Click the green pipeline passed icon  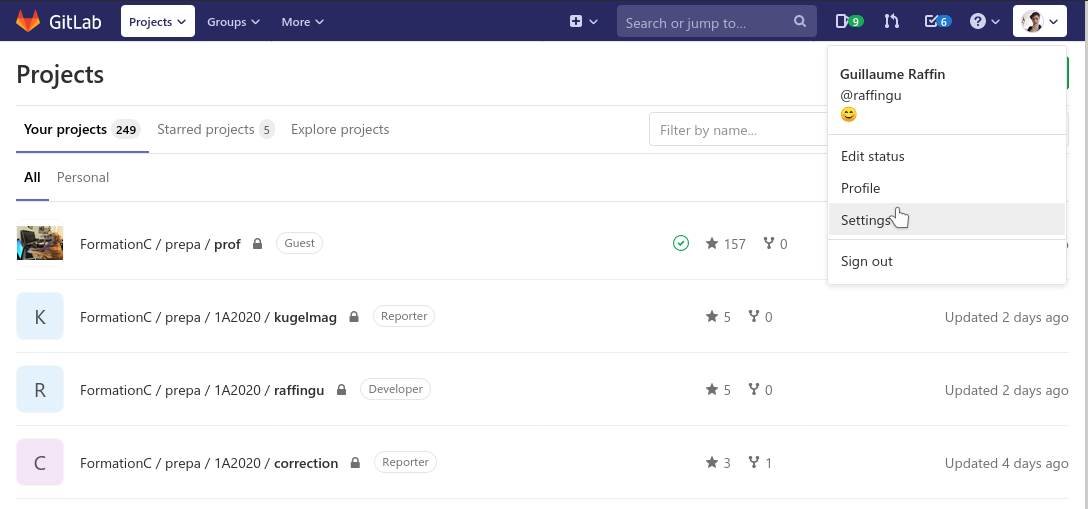coord(681,243)
